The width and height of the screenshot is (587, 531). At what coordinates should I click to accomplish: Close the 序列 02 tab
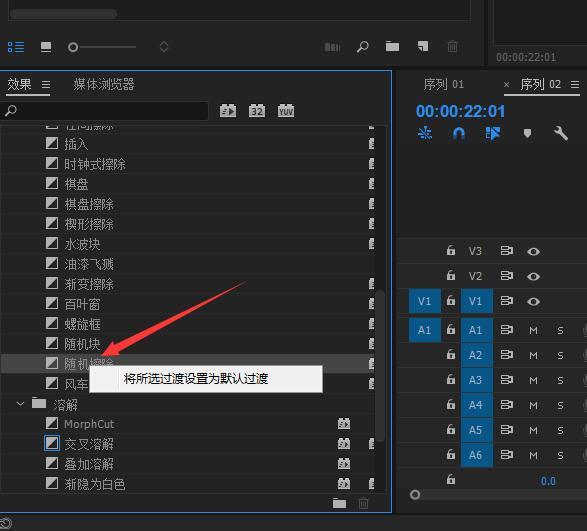[507, 85]
